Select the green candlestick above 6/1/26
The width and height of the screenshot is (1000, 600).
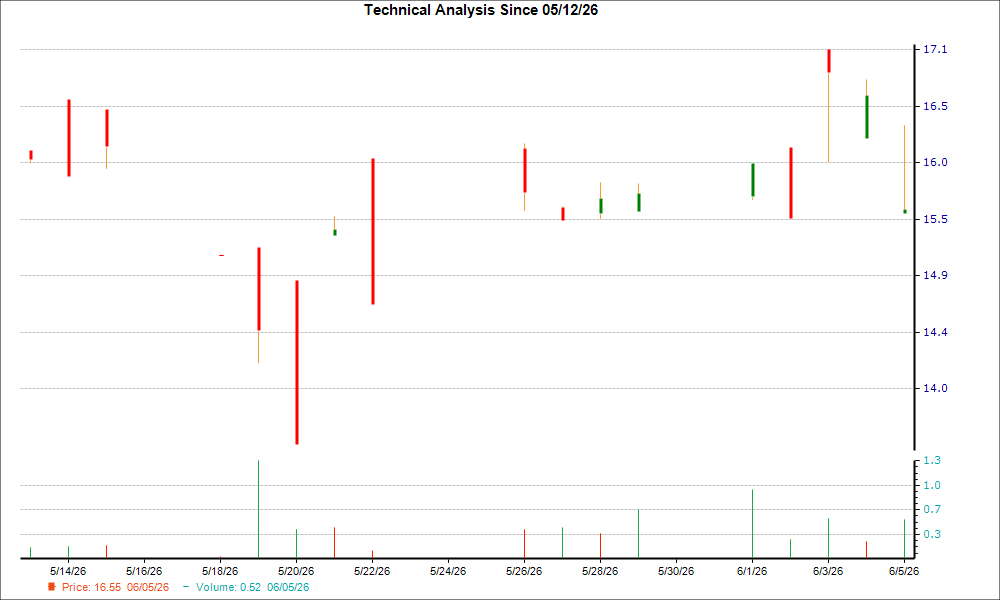pos(753,180)
